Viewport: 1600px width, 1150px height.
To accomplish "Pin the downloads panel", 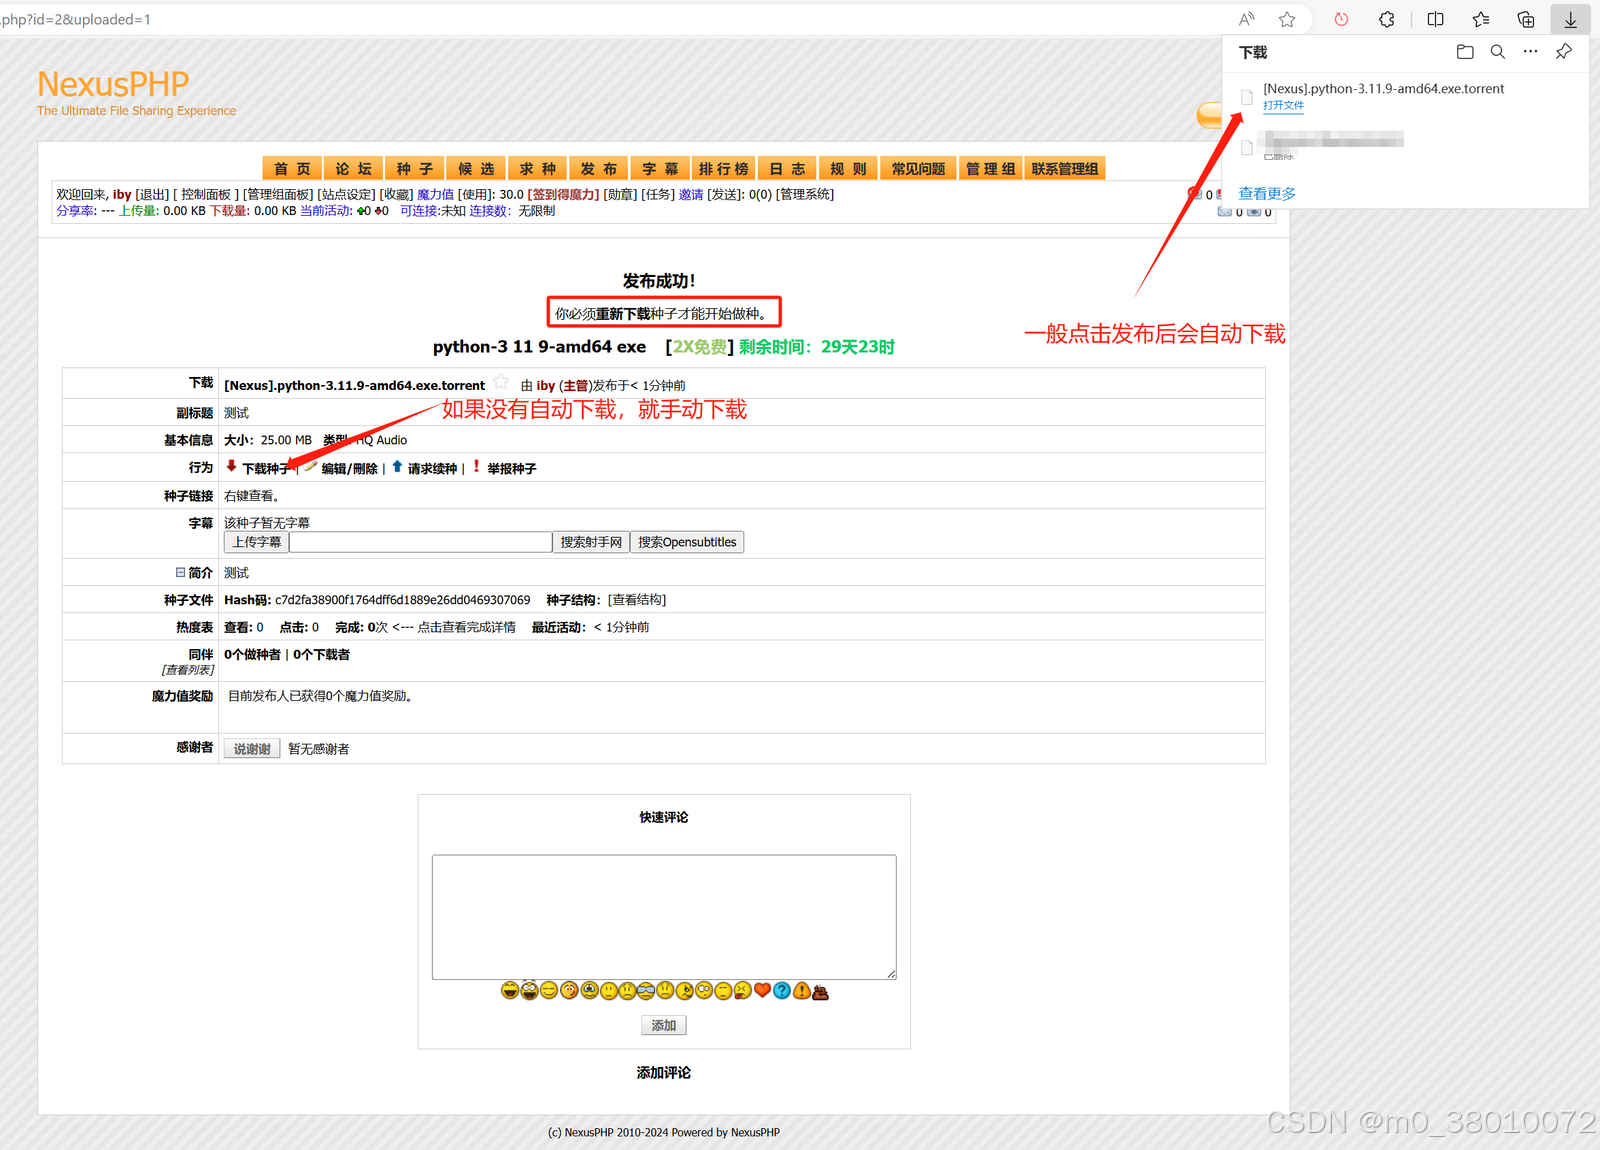I will click(1563, 52).
